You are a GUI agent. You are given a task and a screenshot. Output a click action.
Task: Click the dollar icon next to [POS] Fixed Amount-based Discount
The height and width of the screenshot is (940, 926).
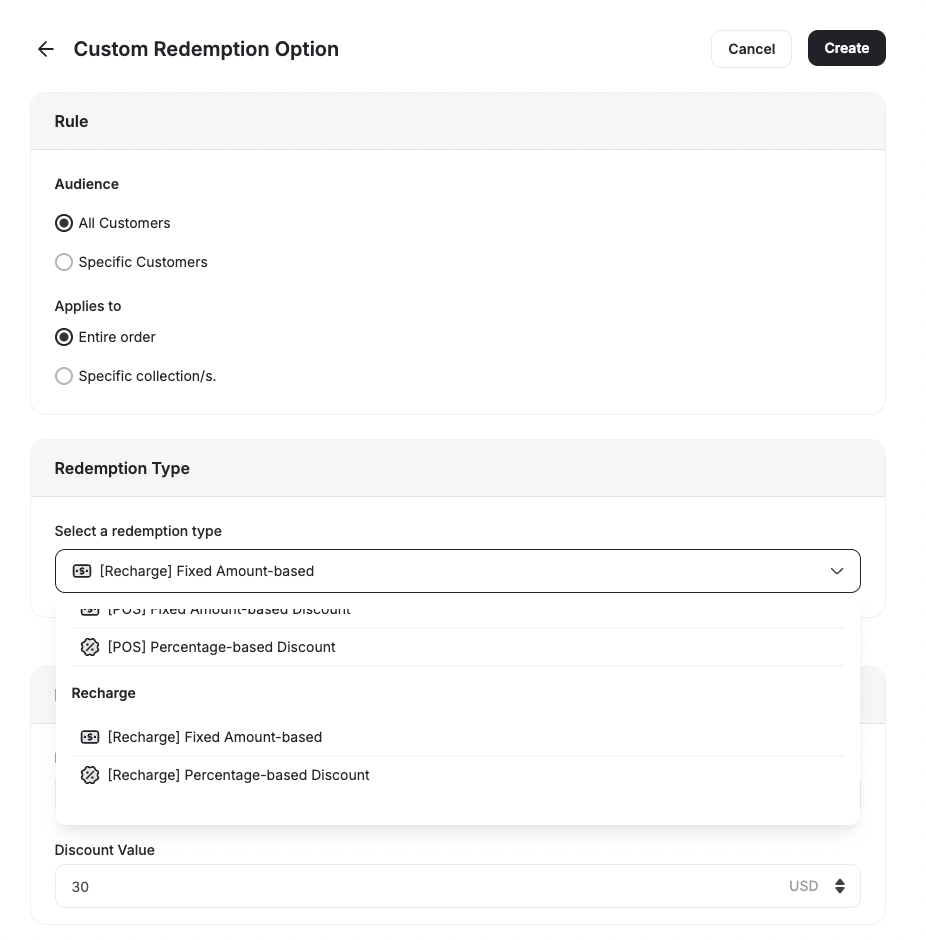pos(89,609)
